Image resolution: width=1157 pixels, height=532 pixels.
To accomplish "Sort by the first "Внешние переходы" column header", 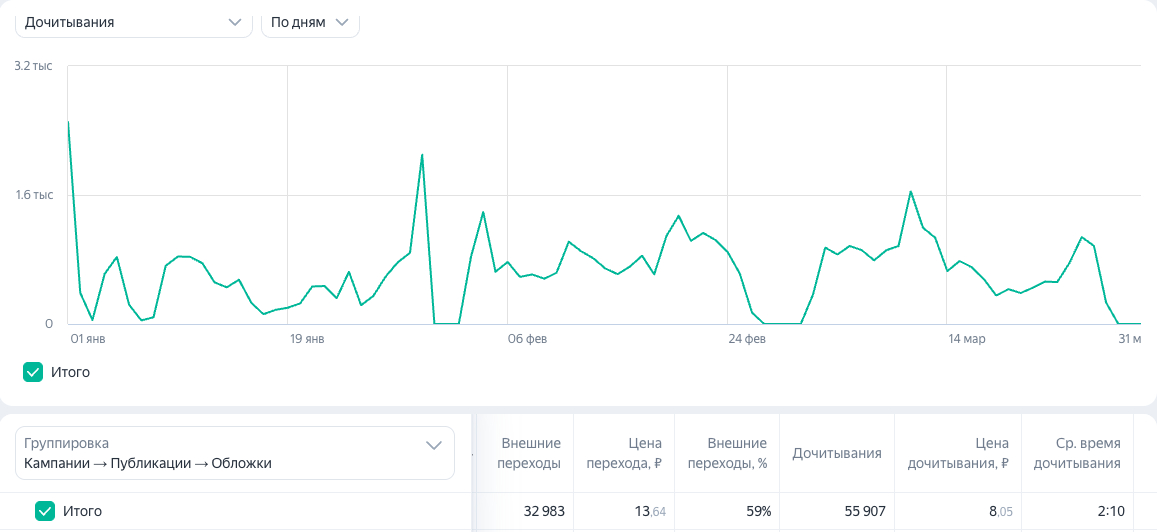I will [530, 453].
